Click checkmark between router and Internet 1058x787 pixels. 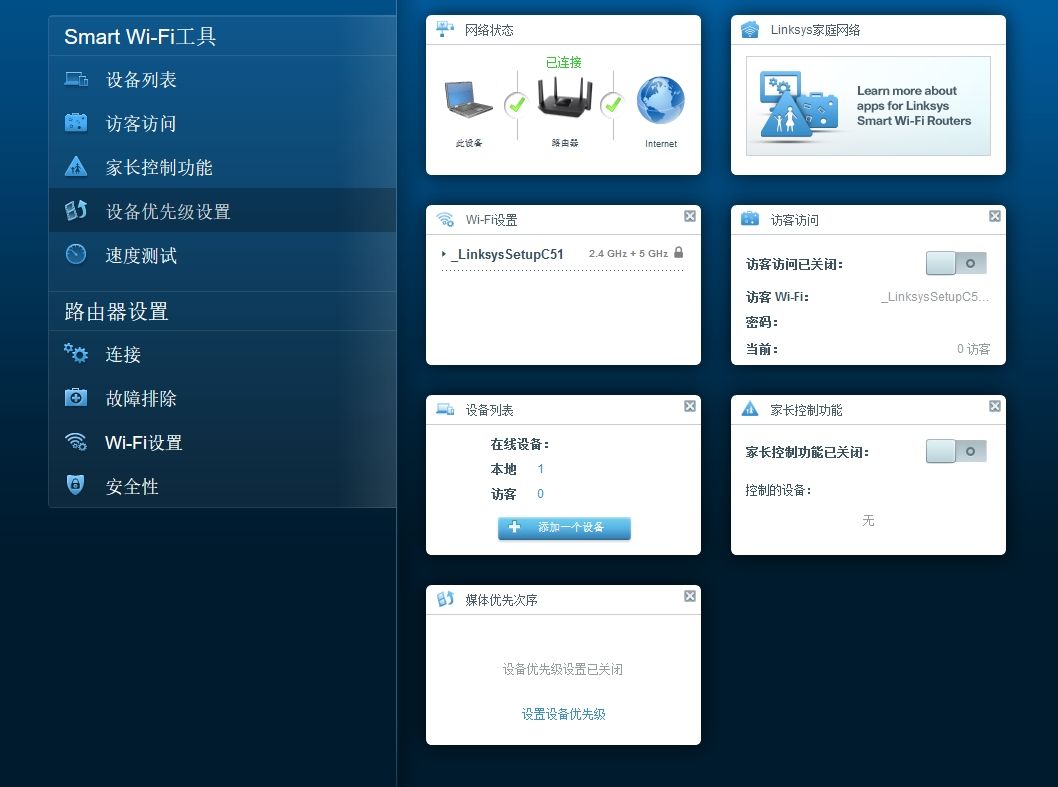coord(613,105)
